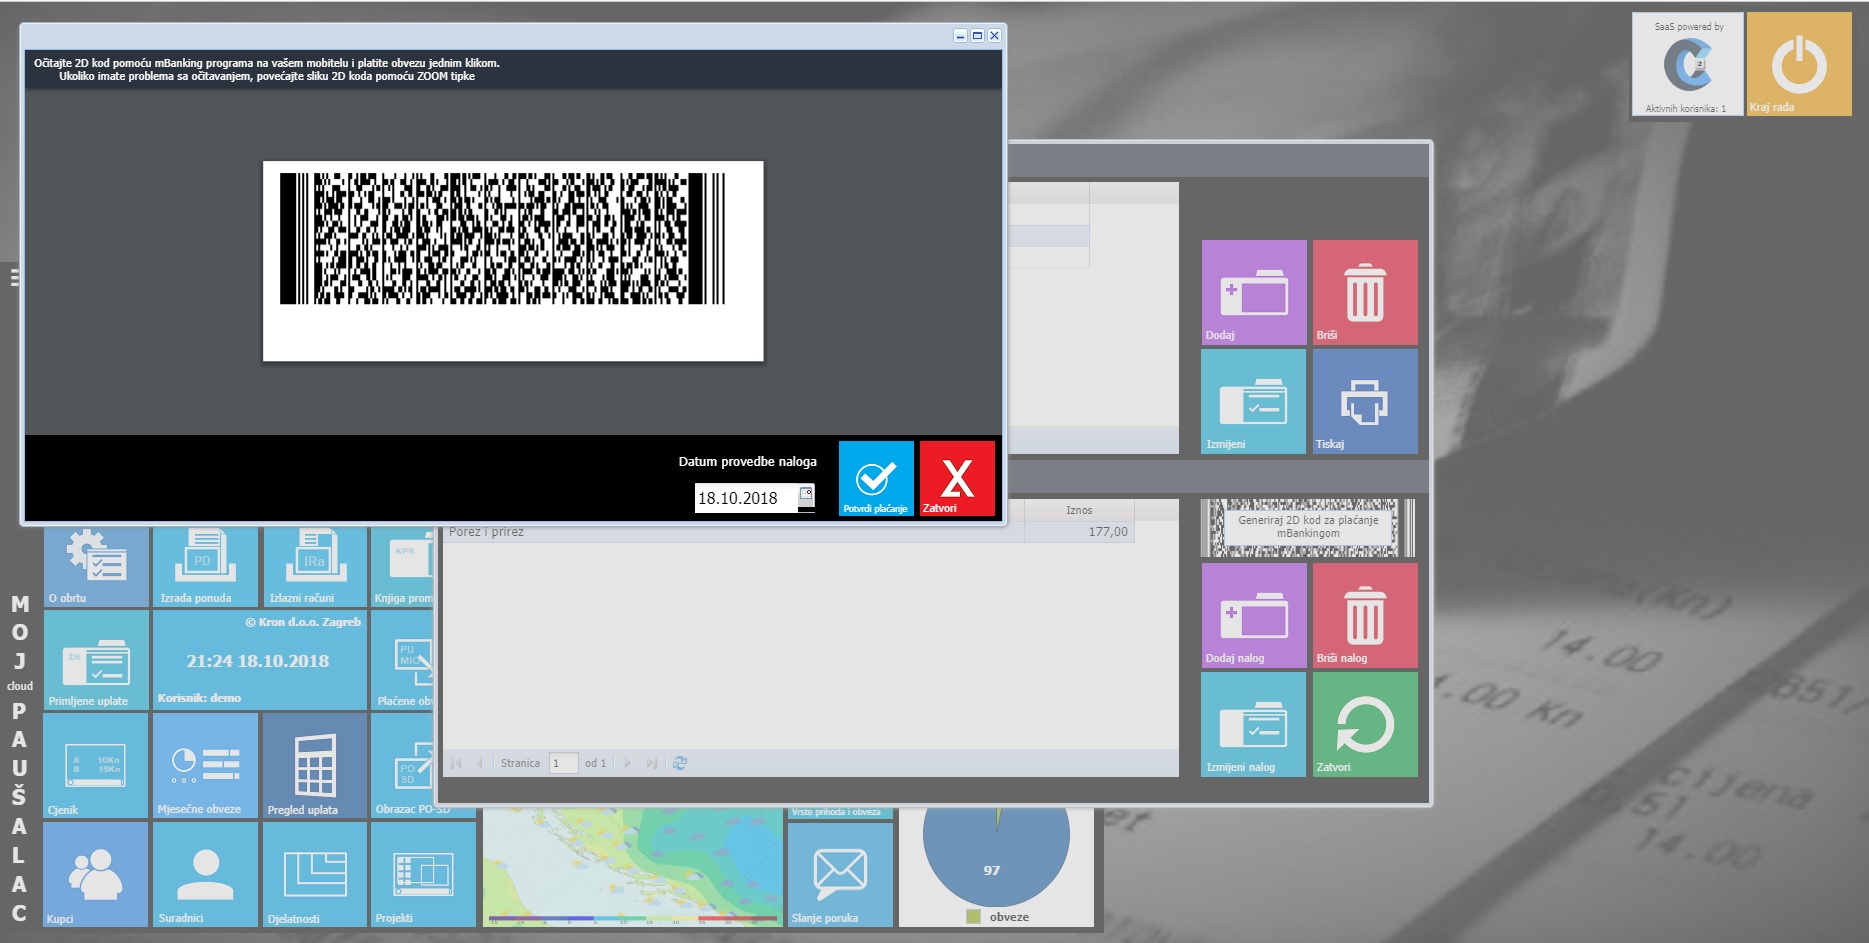This screenshot has width=1869, height=943.
Task: Add an order with Dodaj nalog
Action: [1254, 615]
